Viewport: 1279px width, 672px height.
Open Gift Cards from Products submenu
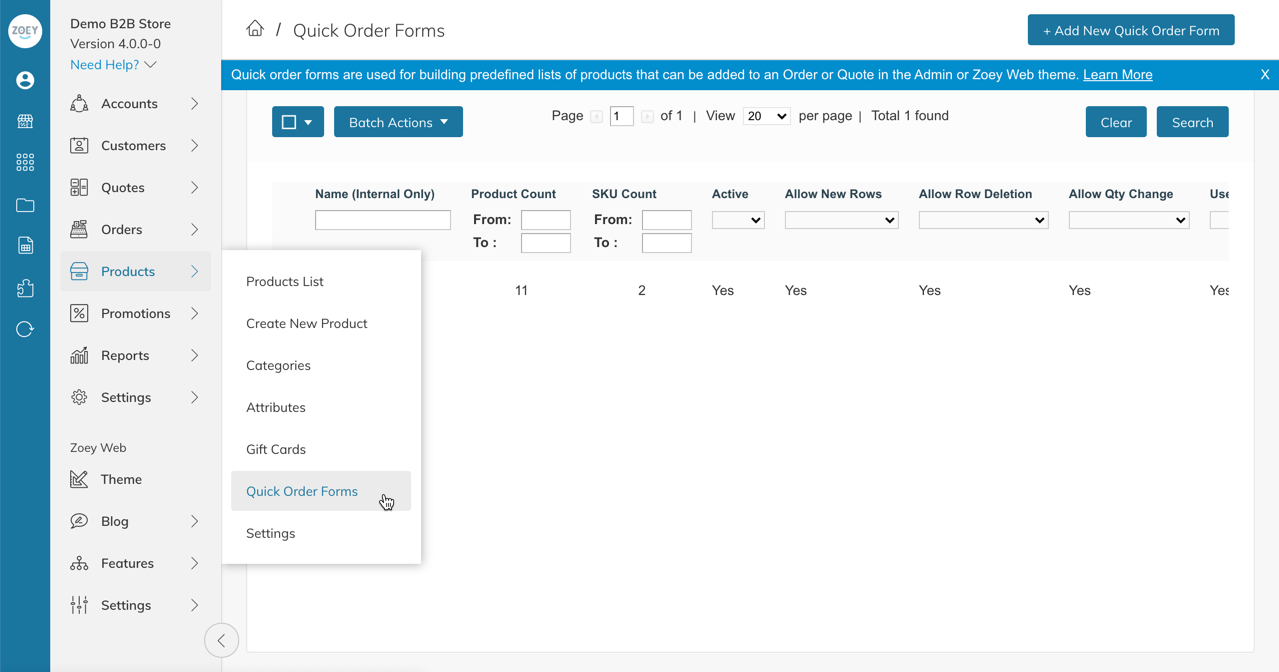[276, 449]
